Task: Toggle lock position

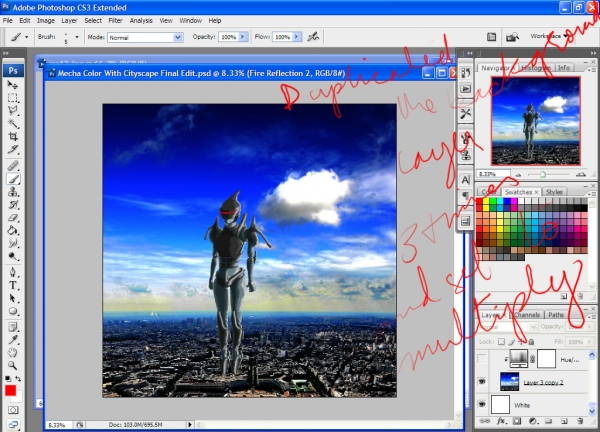Action: click(521, 342)
